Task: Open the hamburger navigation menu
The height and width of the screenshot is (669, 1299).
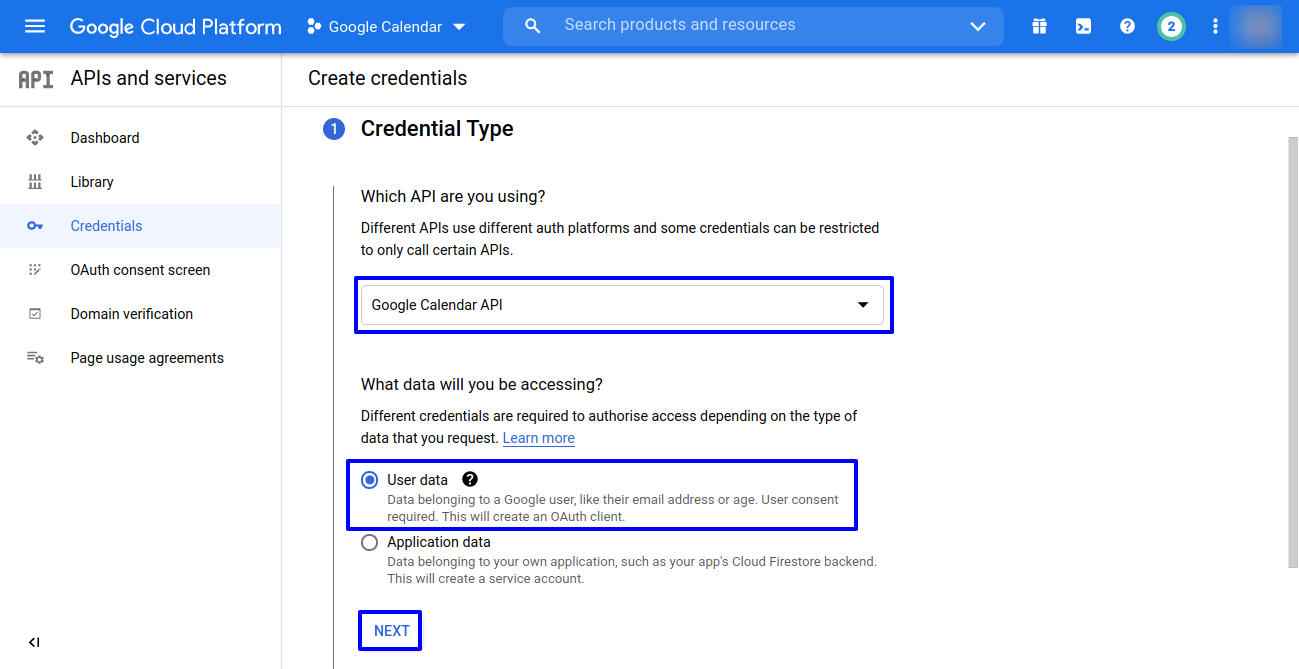Action: coord(35,26)
